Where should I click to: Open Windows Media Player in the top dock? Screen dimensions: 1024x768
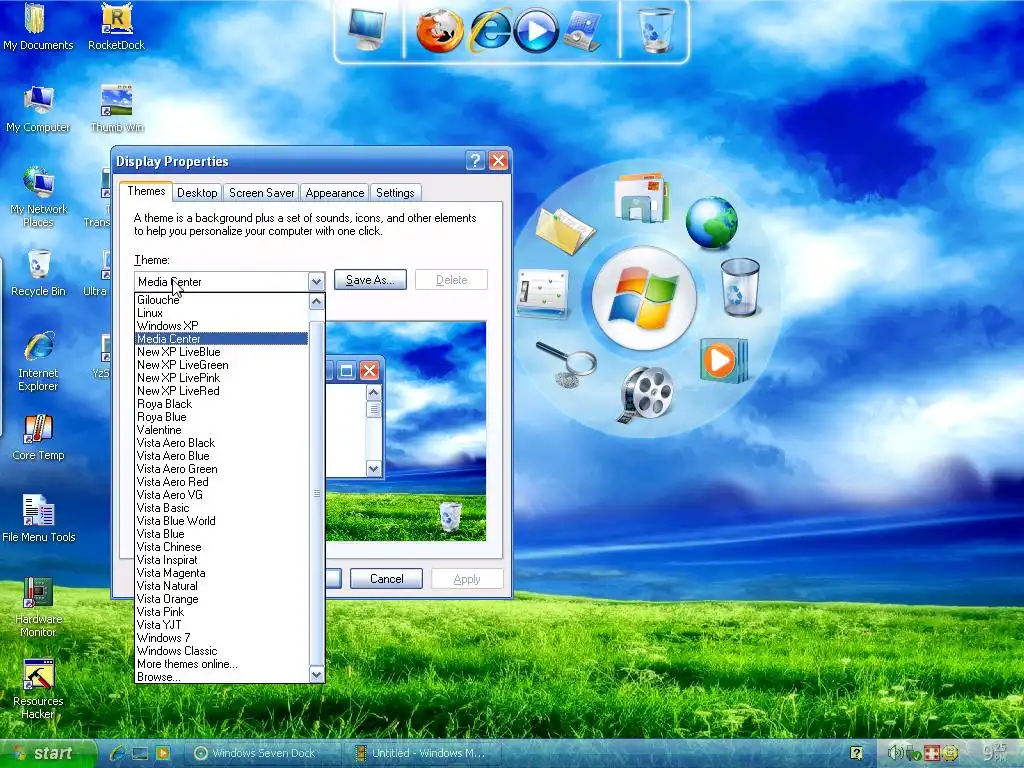coord(536,31)
